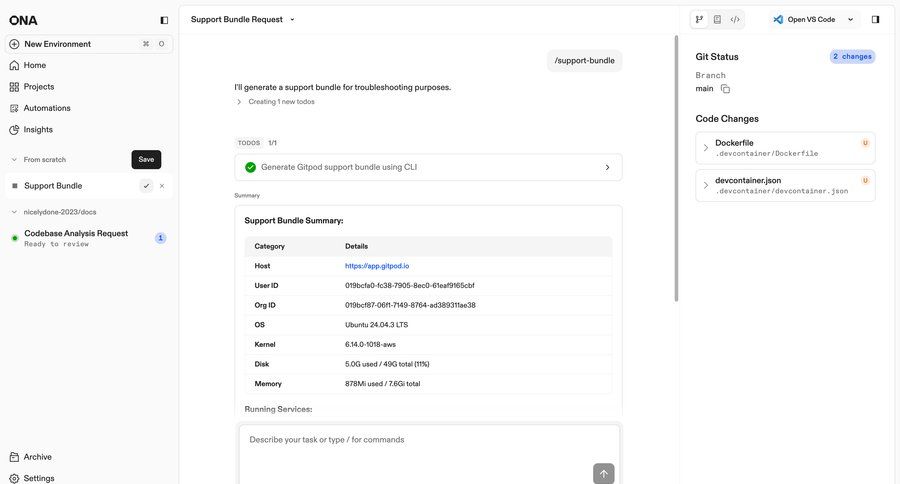Switch to the document view tab icon
Image resolution: width=900 pixels, height=484 pixels.
717,20
